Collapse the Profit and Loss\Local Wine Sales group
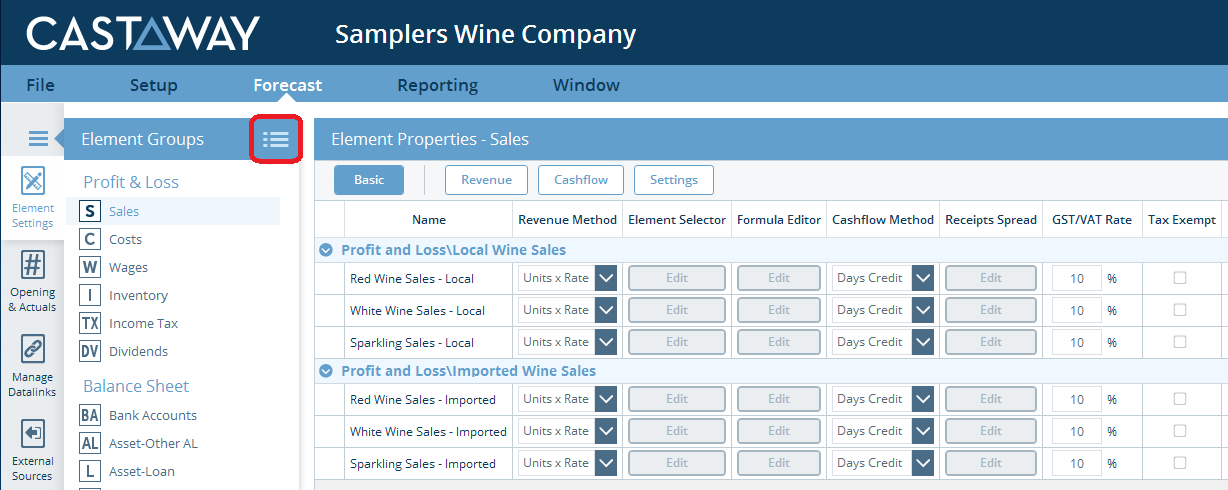This screenshot has height=490, width=1228. click(326, 250)
